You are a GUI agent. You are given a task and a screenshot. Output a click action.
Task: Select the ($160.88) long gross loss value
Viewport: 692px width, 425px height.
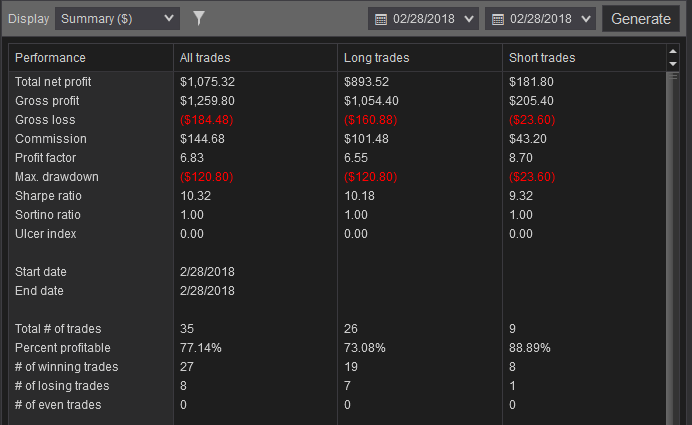pyautogui.click(x=371, y=120)
